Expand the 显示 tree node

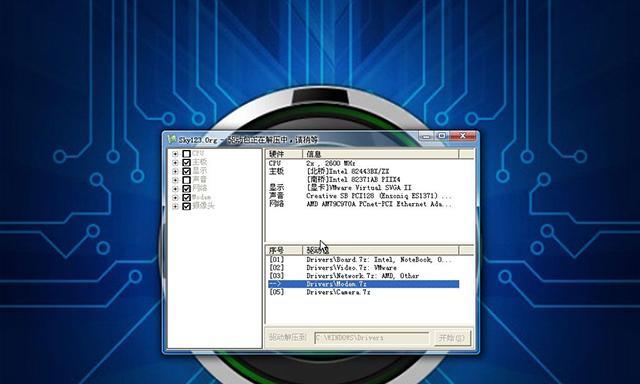[x=175, y=171]
